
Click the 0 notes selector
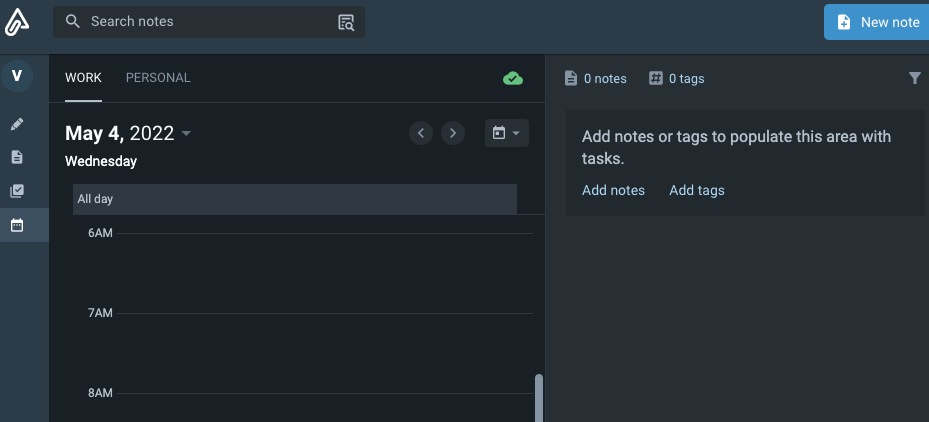(596, 78)
